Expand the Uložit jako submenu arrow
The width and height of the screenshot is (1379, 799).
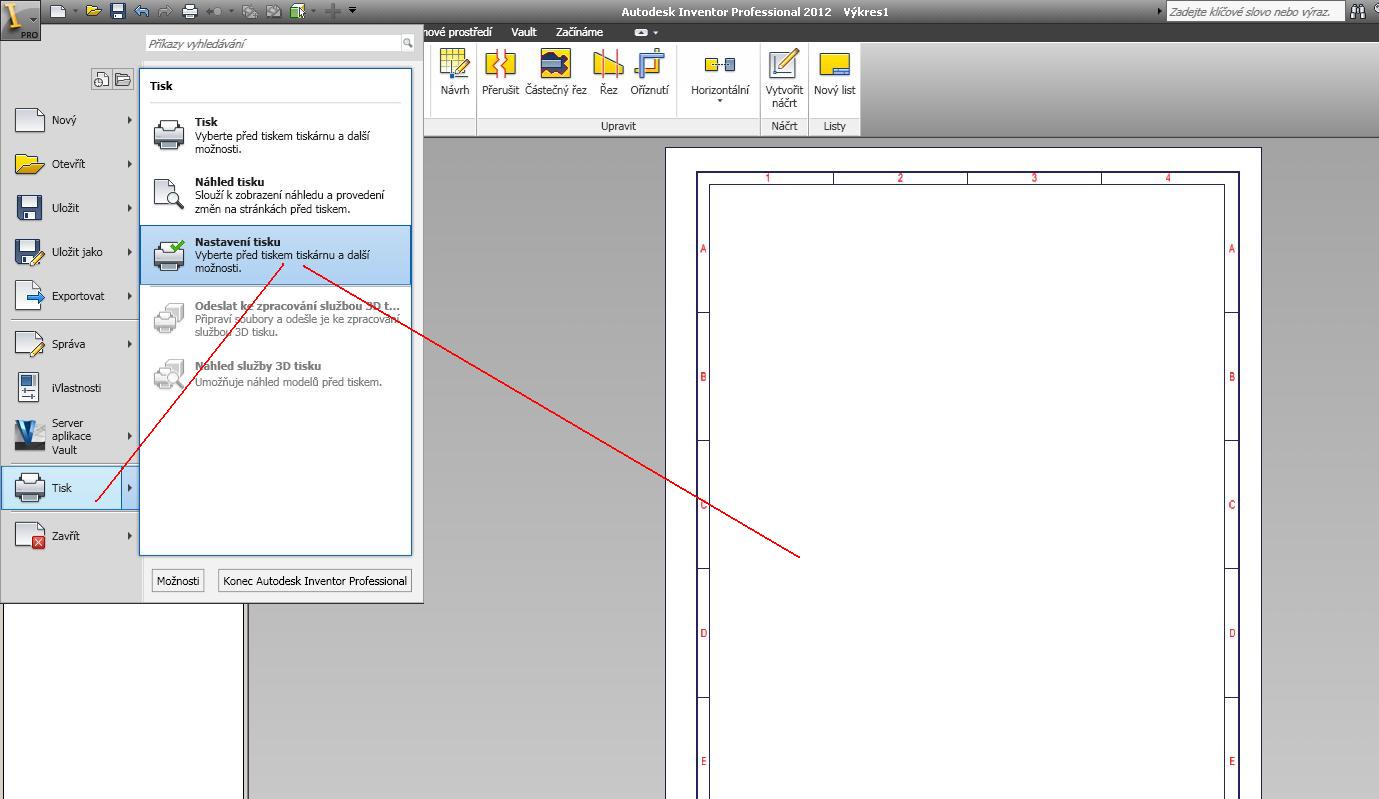click(x=130, y=252)
